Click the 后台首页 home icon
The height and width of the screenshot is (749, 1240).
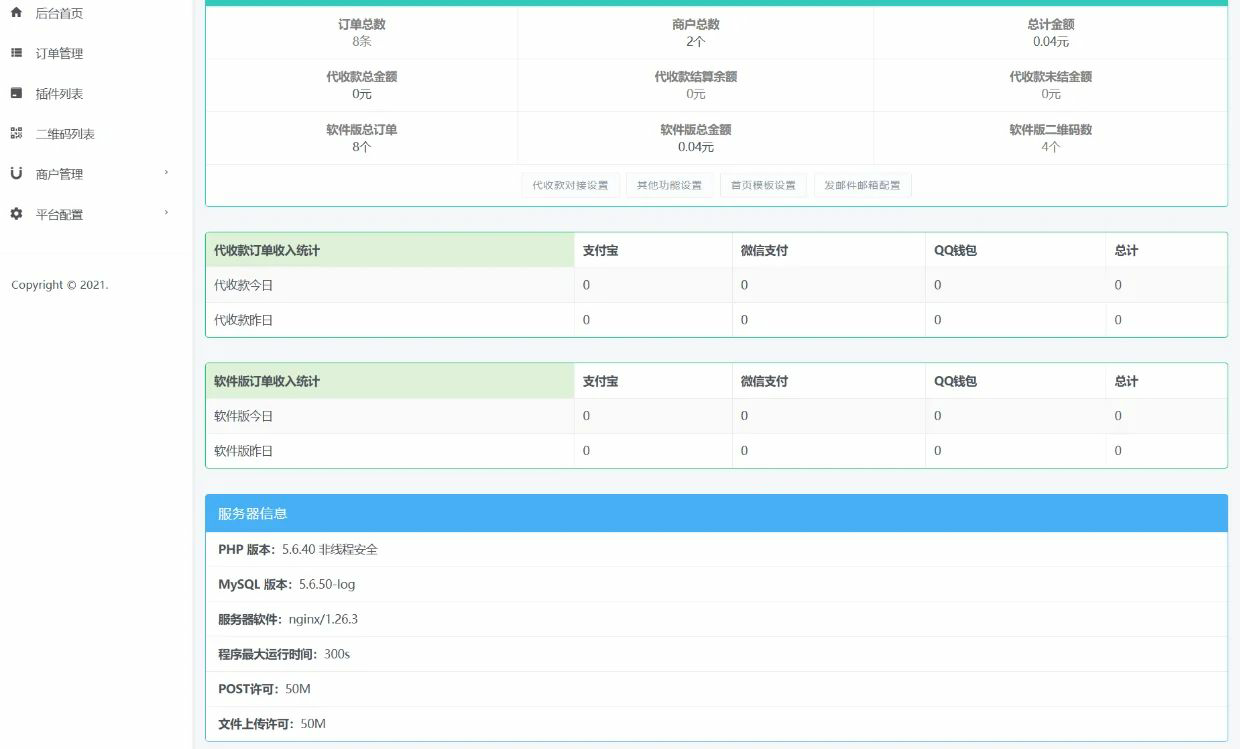point(16,13)
